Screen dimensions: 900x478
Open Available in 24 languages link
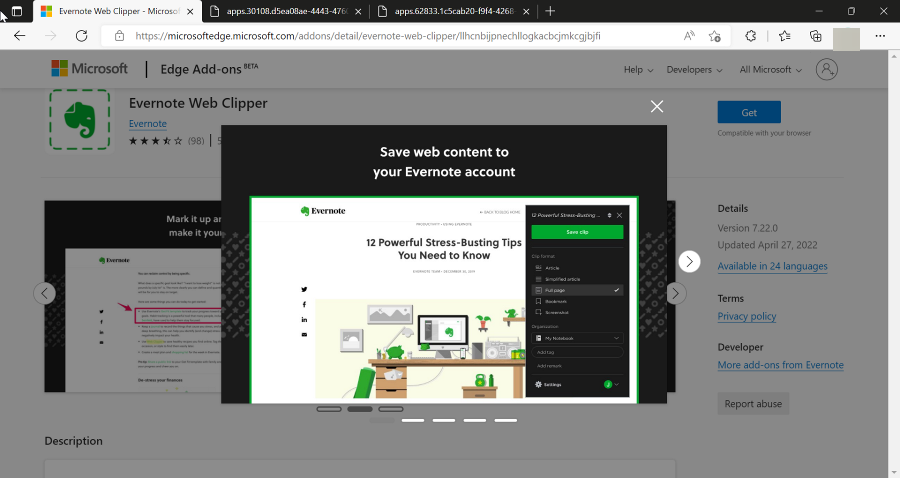point(772,266)
